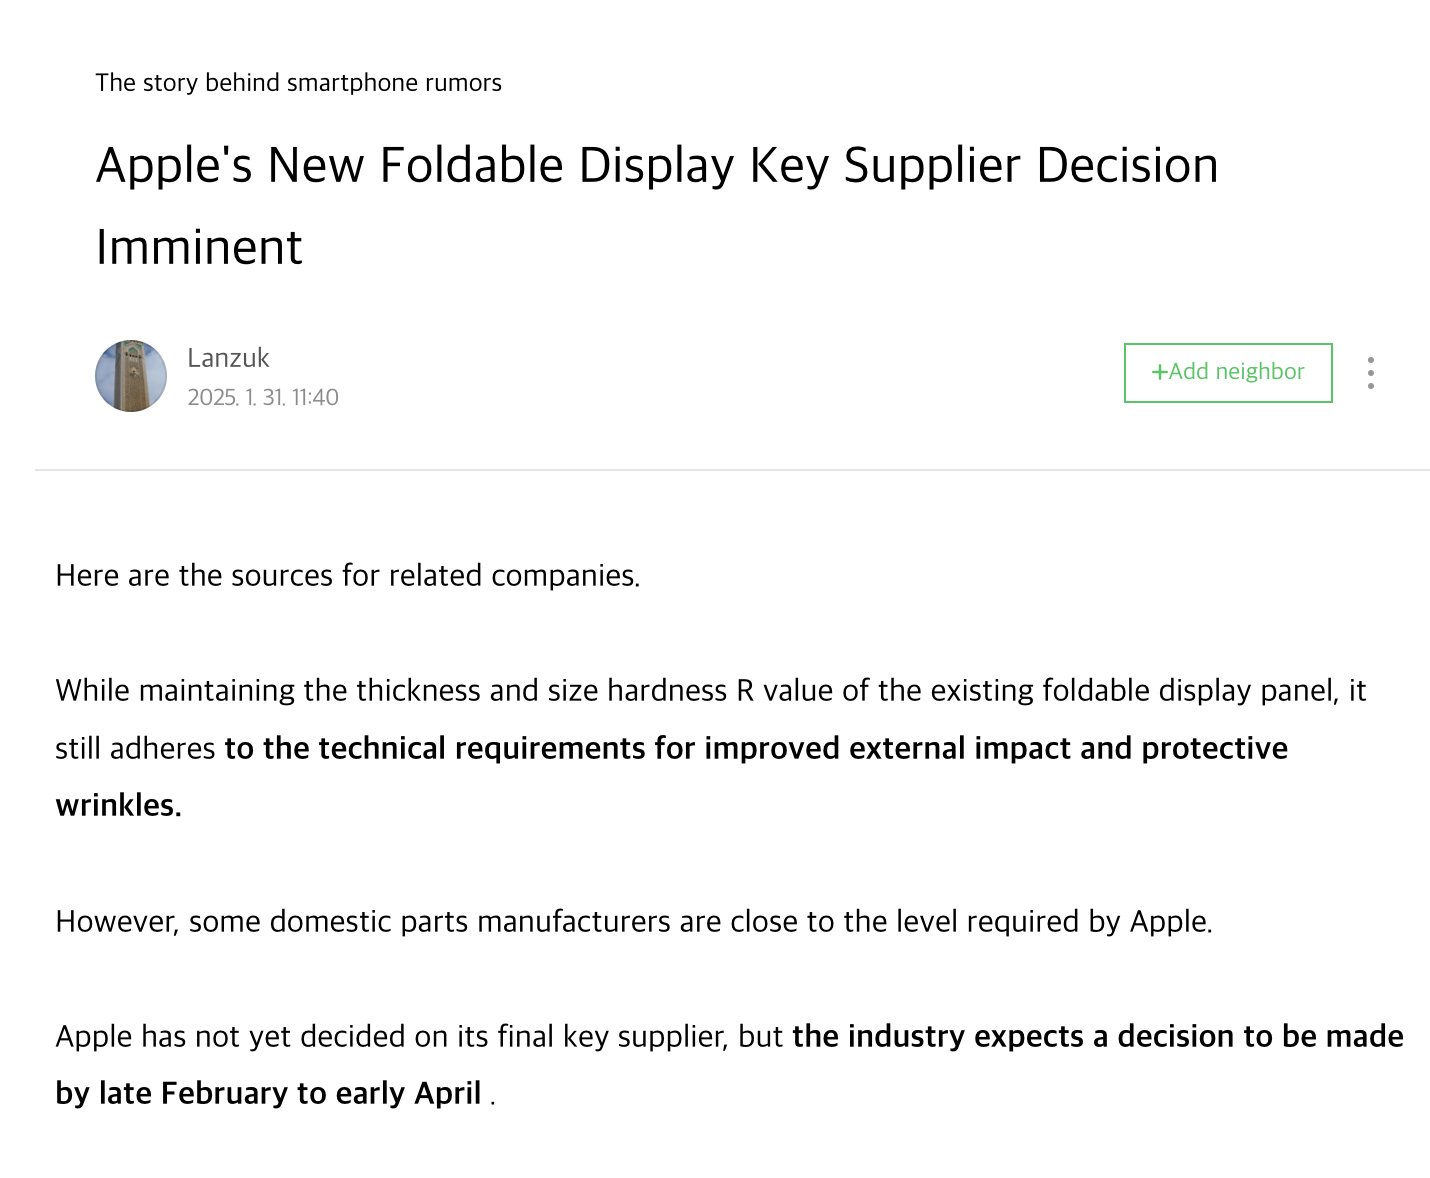The image size is (1430, 1178).
Task: Click bold text "by late February to early April"
Action: [268, 1094]
